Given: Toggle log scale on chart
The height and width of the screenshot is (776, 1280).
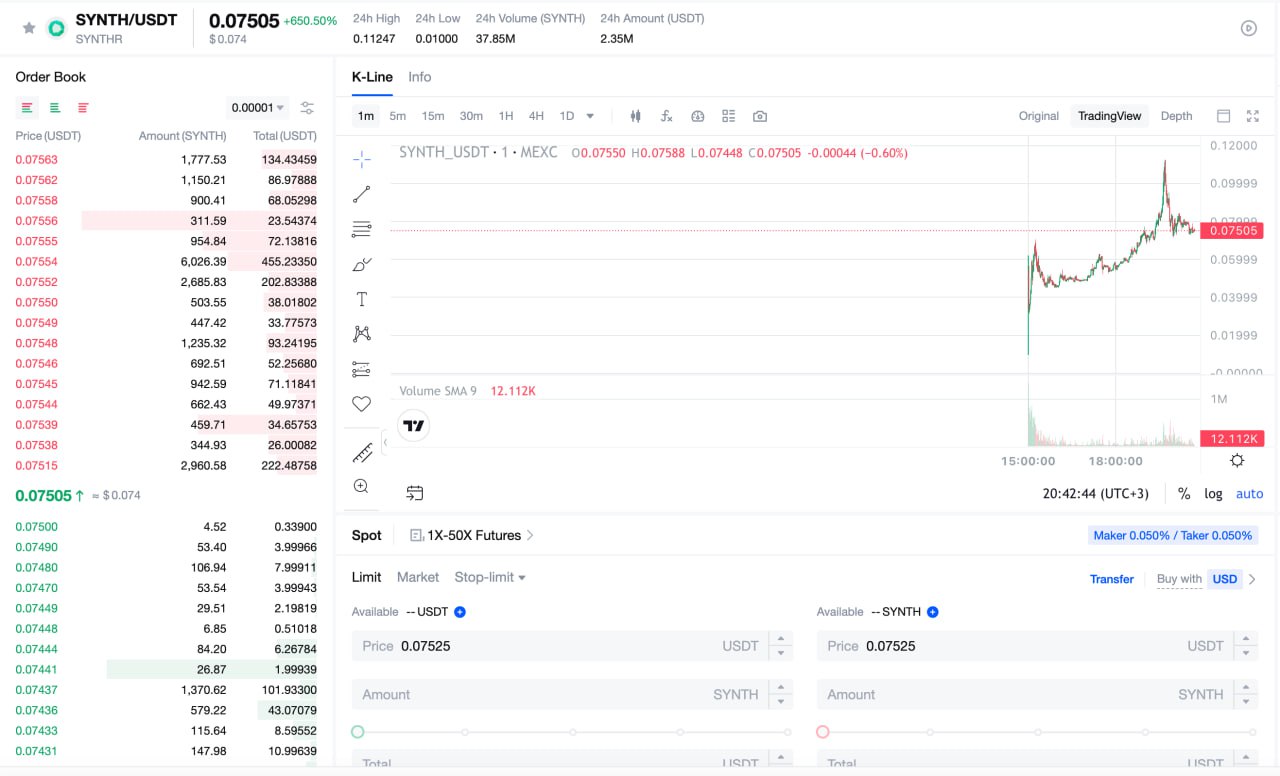Looking at the screenshot, I should pos(1213,493).
